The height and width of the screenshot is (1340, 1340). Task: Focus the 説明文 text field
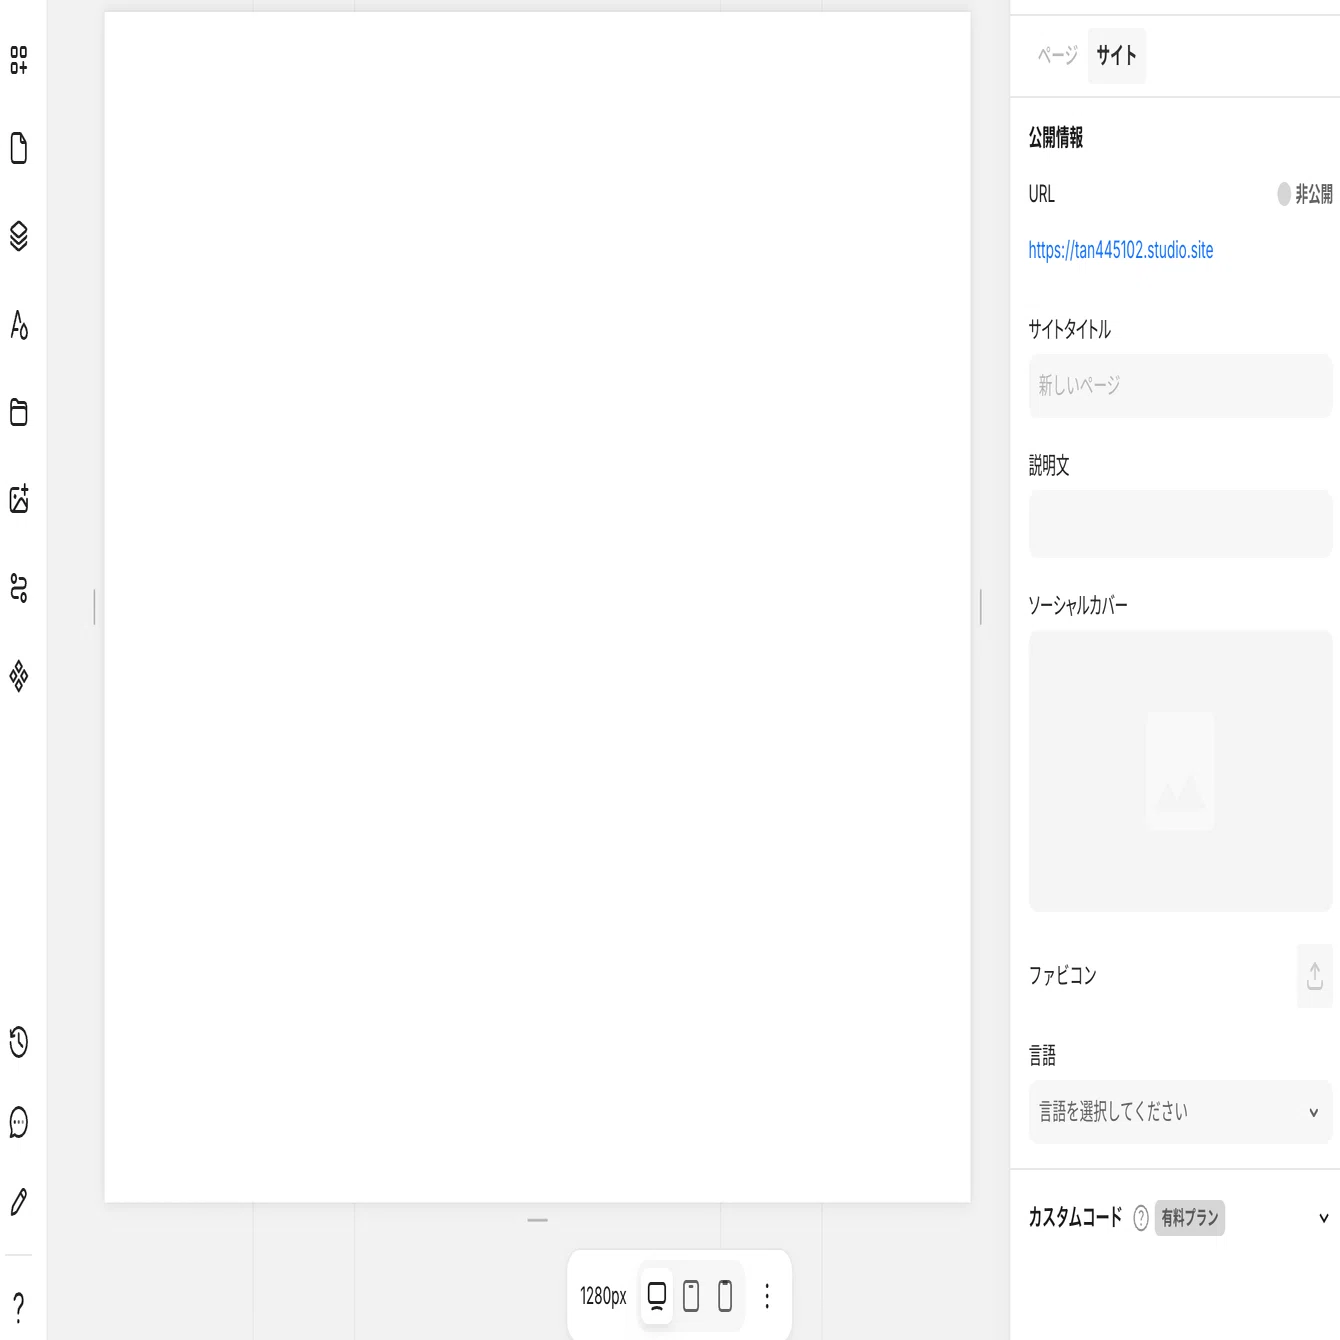click(1180, 524)
